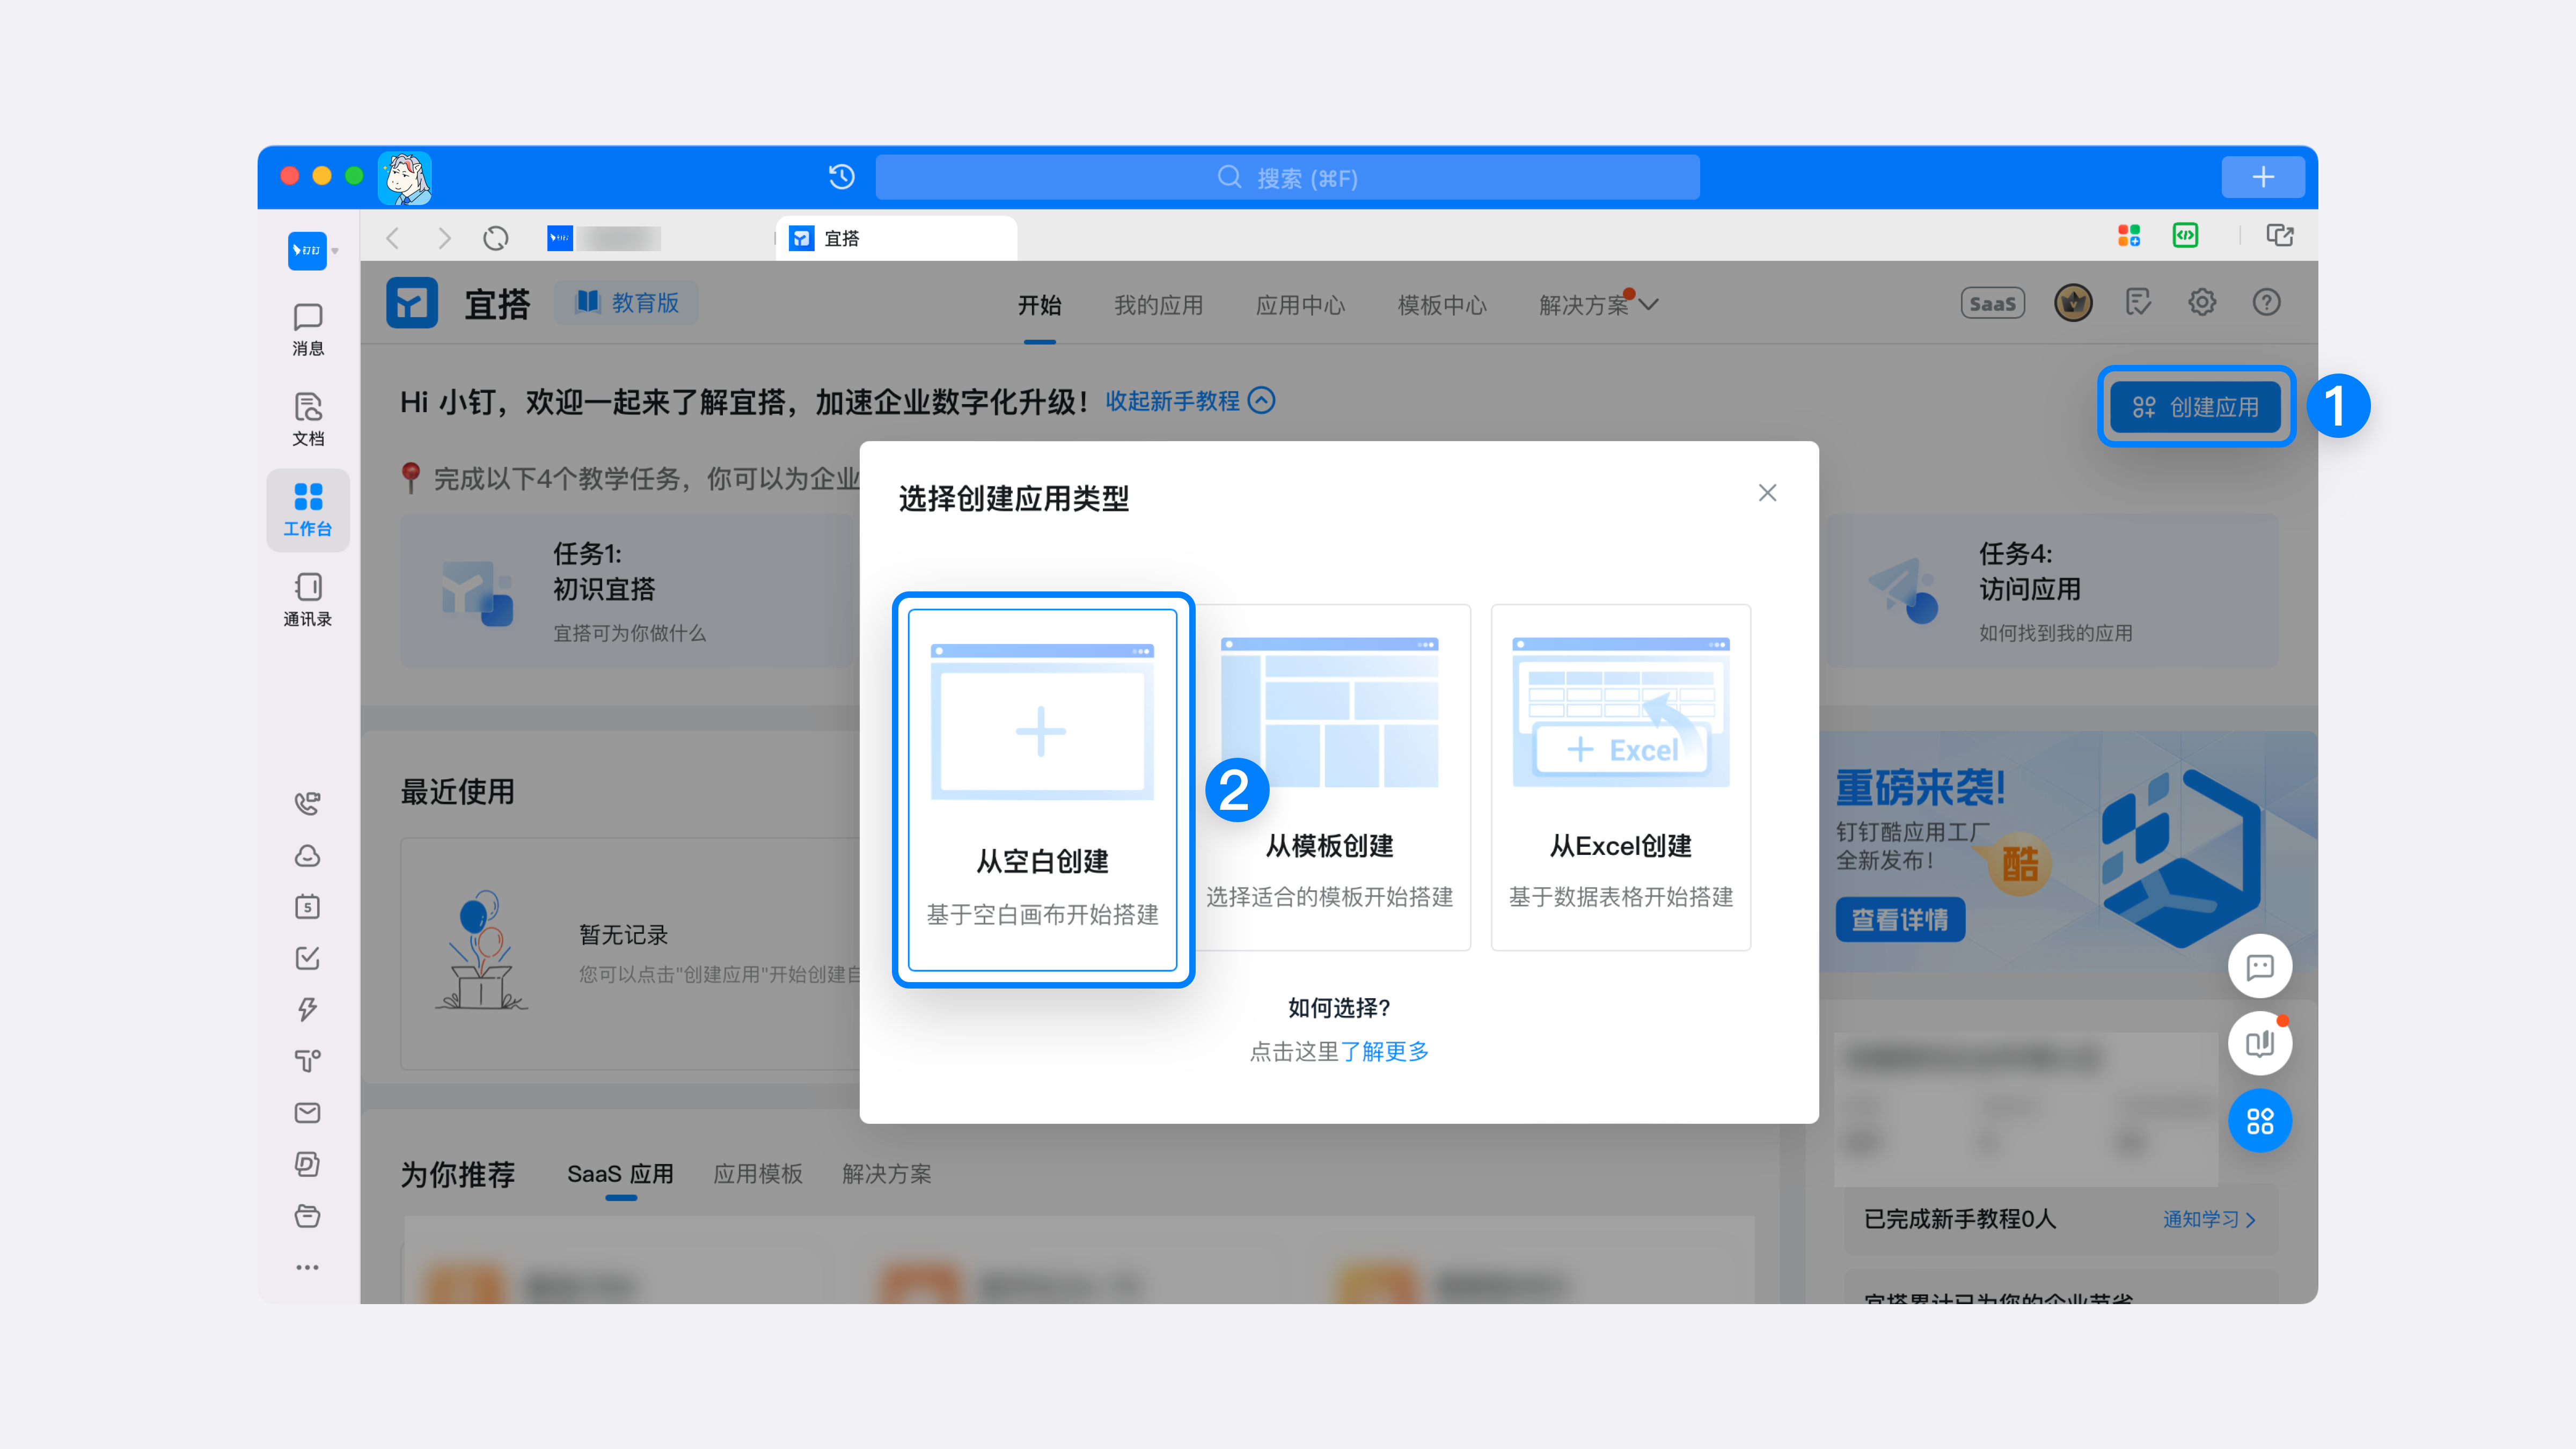Open the 通知学习 link
Viewport: 2576px width, 1449px height.
[x=2210, y=1219]
